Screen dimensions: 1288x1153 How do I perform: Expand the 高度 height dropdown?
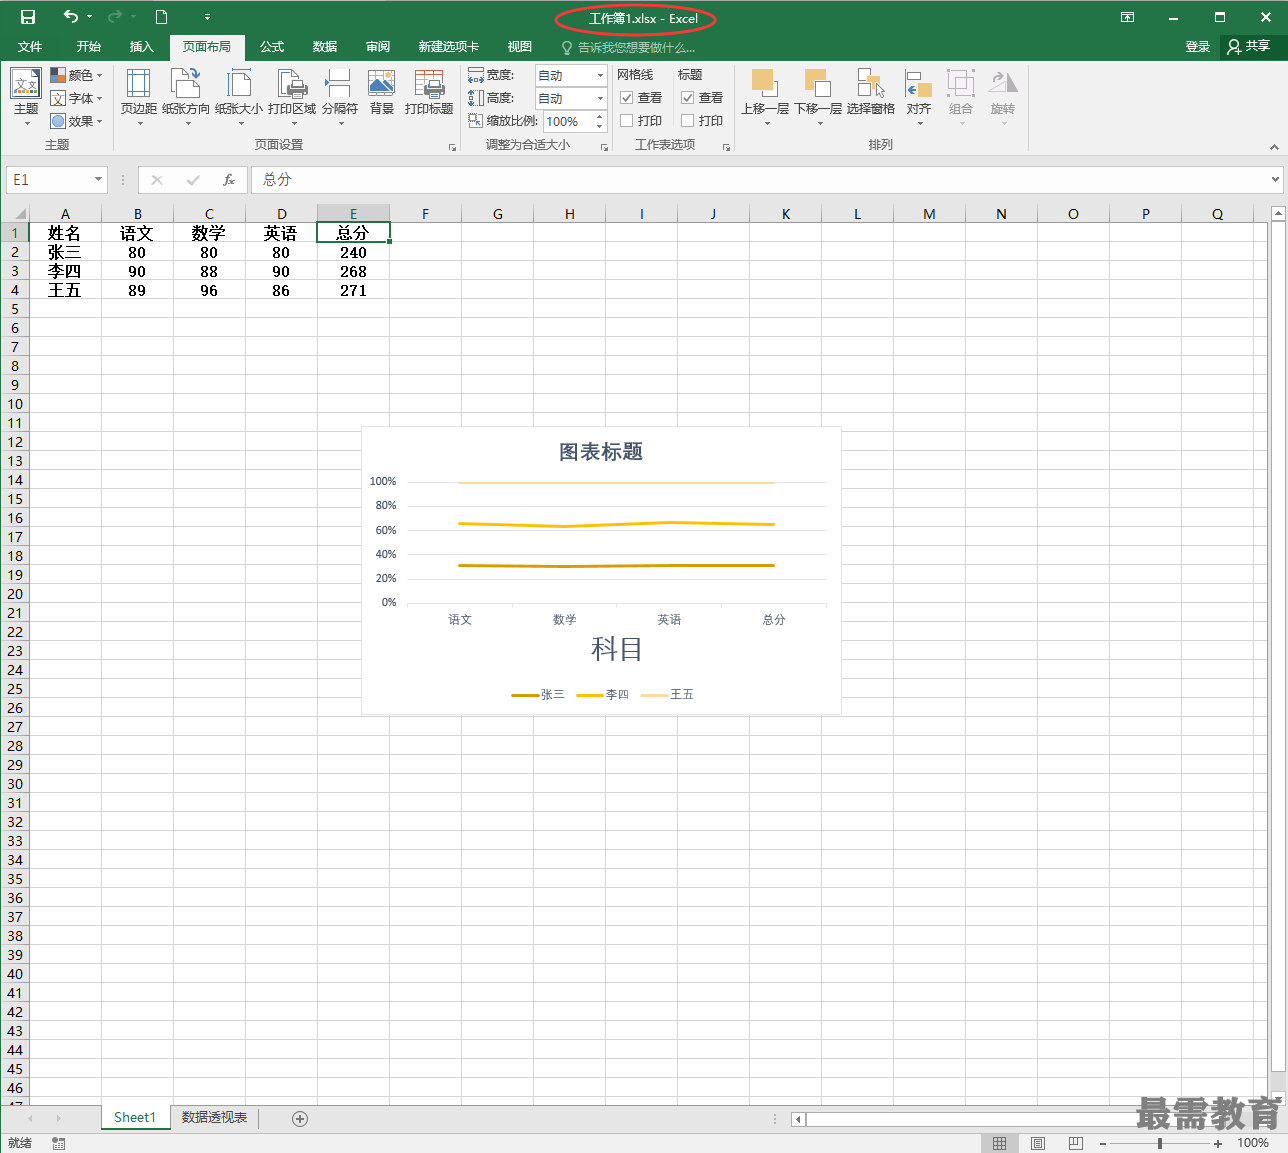(x=600, y=98)
